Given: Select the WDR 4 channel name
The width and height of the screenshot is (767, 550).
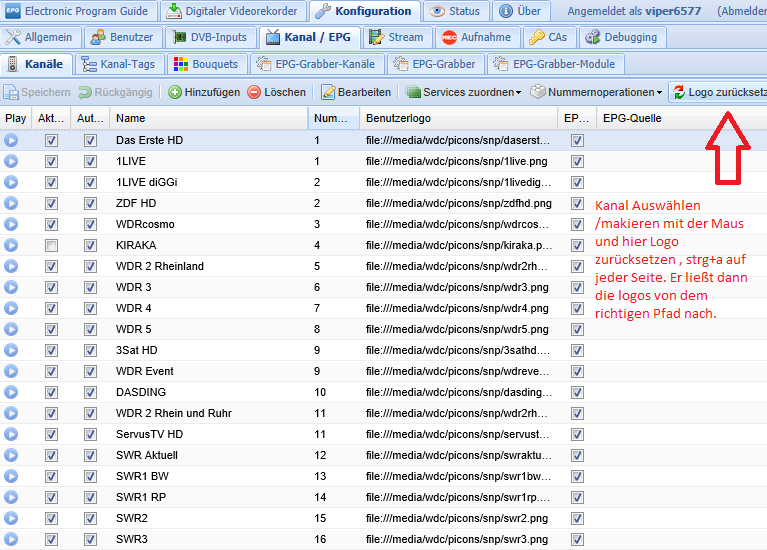Looking at the screenshot, I should click(134, 308).
